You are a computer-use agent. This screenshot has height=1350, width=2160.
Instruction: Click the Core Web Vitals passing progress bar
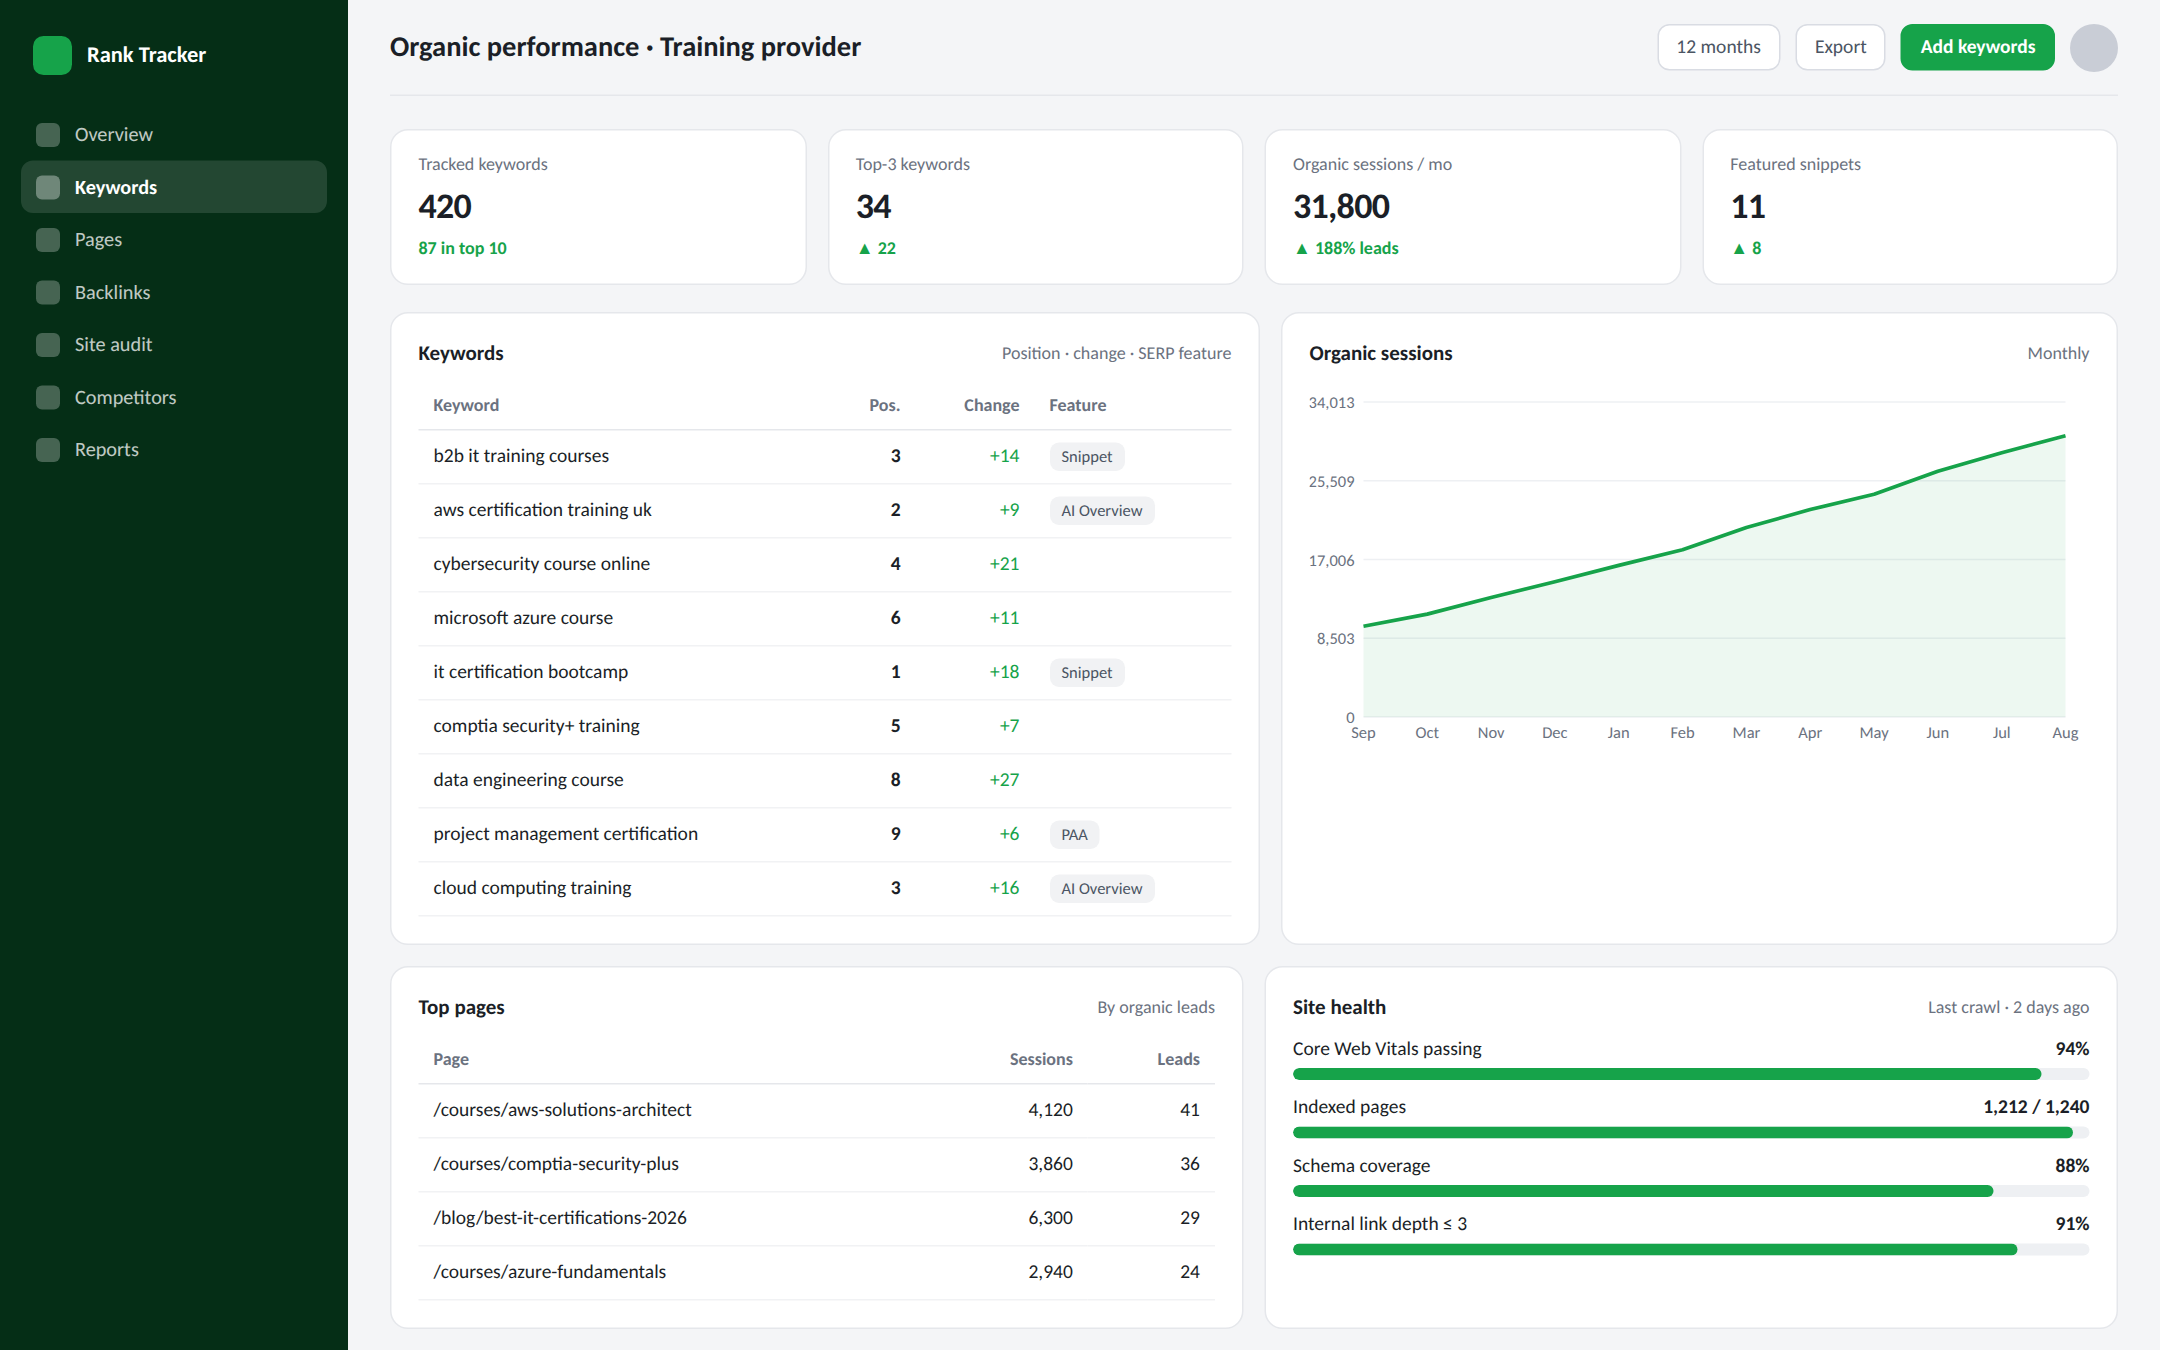1690,1074
